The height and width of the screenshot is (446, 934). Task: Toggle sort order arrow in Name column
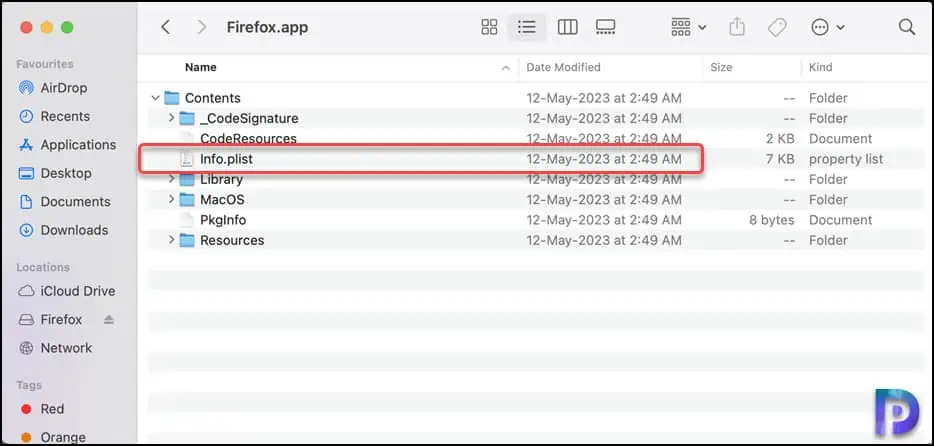coord(506,68)
